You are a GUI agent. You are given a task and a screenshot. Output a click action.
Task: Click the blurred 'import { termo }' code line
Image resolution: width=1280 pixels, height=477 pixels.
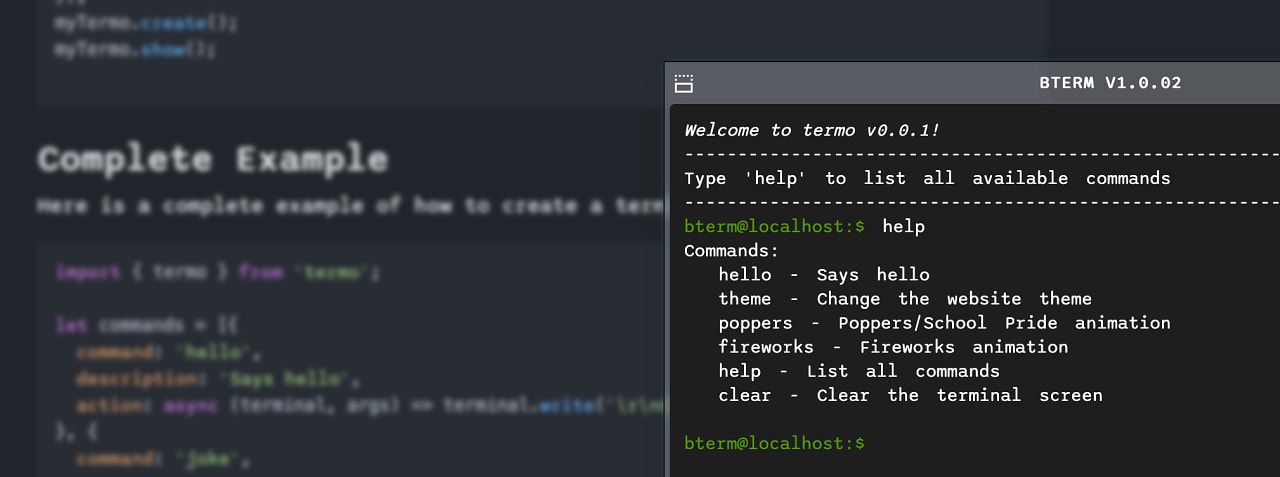217,272
